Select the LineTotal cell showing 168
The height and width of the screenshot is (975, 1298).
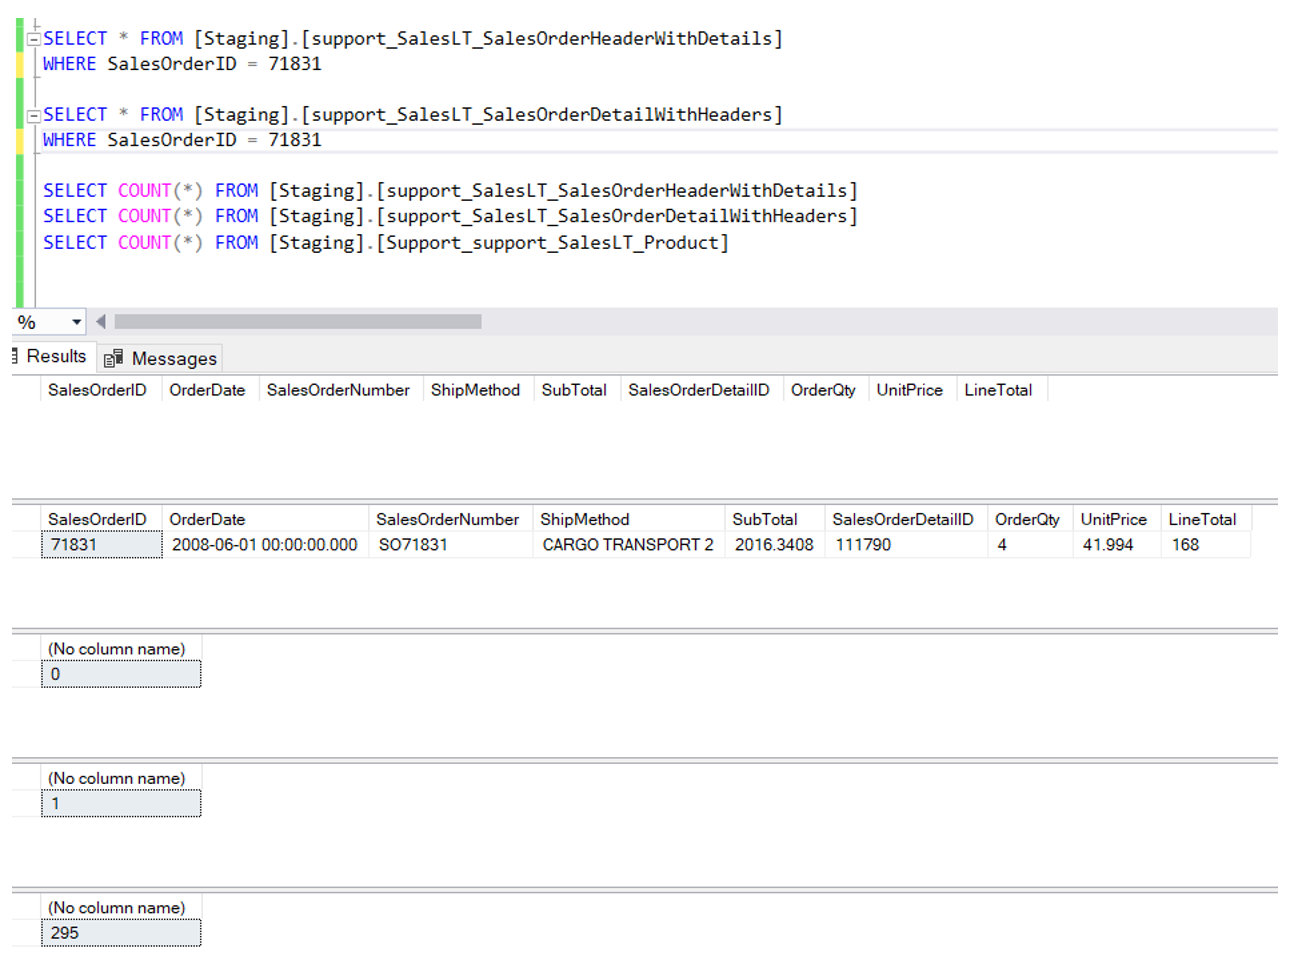pyautogui.click(x=1203, y=545)
